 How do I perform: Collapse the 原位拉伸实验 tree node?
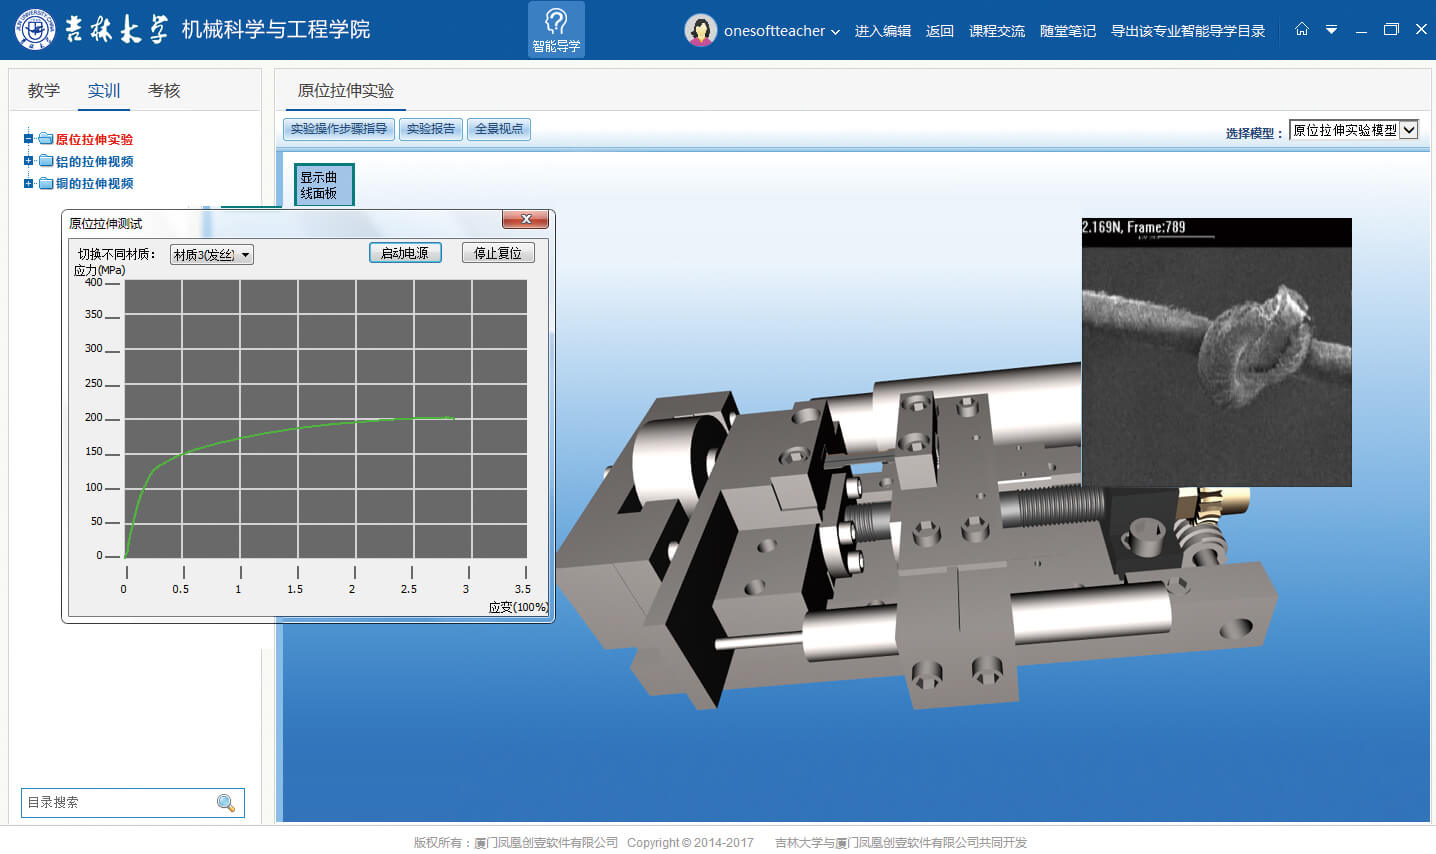pyautogui.click(x=29, y=139)
